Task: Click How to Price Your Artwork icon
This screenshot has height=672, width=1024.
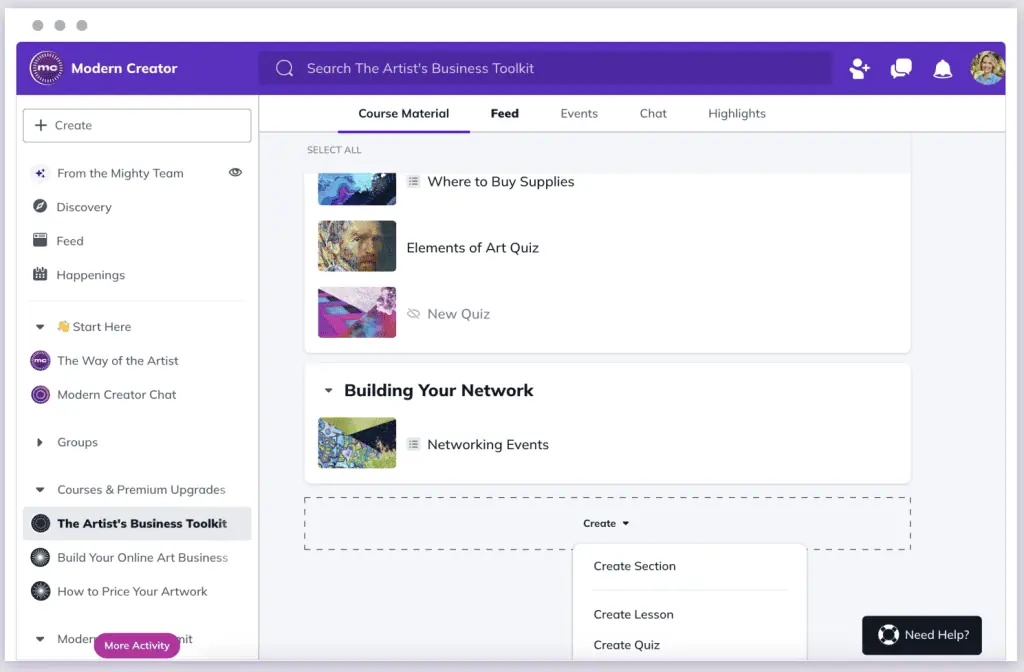Action: pyautogui.click(x=40, y=591)
